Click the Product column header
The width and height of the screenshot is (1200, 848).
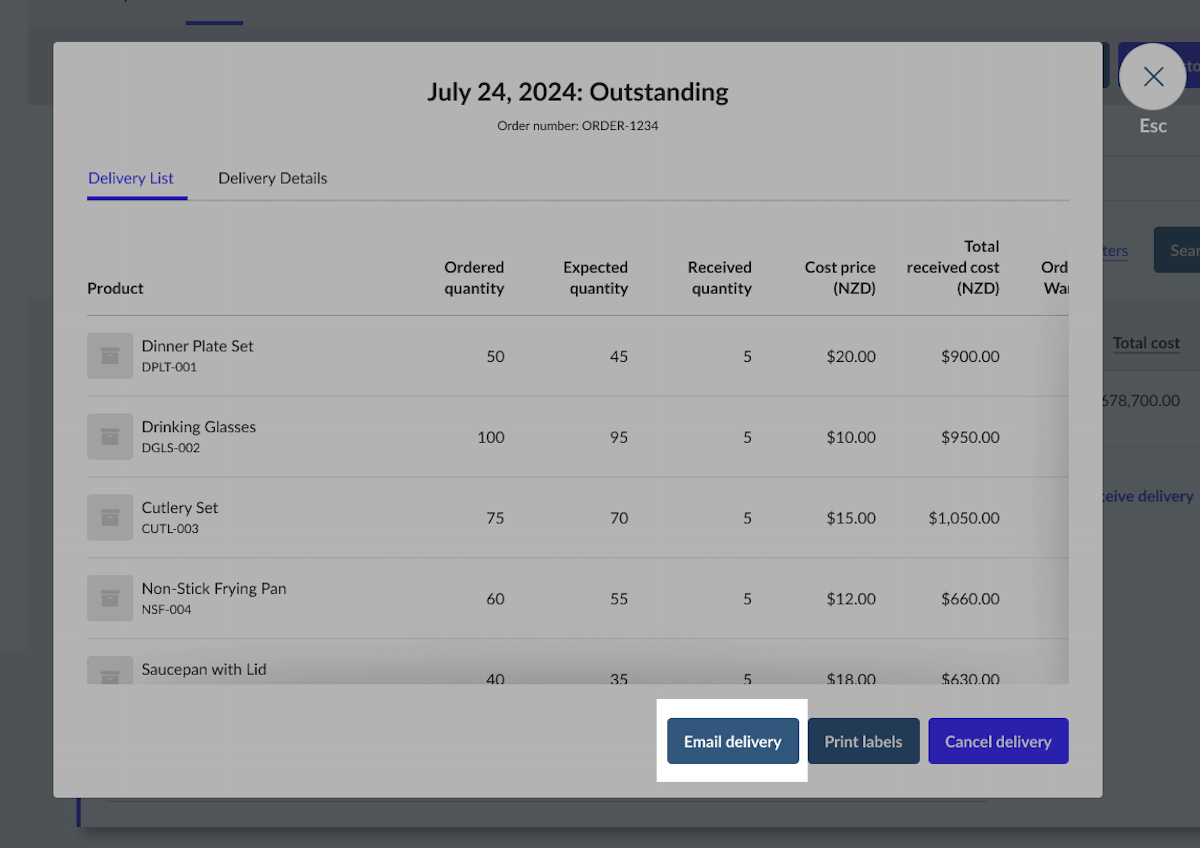pyautogui.click(x=115, y=288)
